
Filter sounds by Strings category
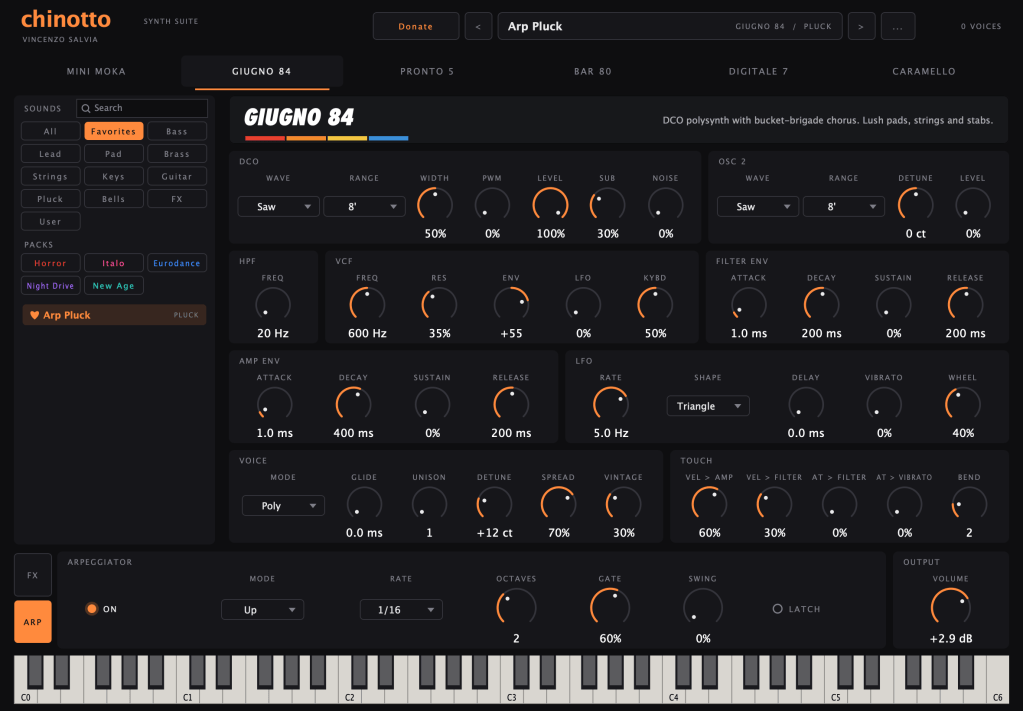coord(50,176)
